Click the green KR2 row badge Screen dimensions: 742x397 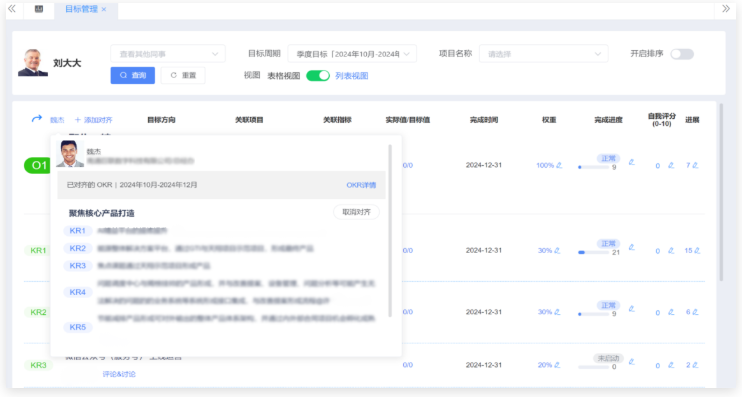pyautogui.click(x=37, y=312)
